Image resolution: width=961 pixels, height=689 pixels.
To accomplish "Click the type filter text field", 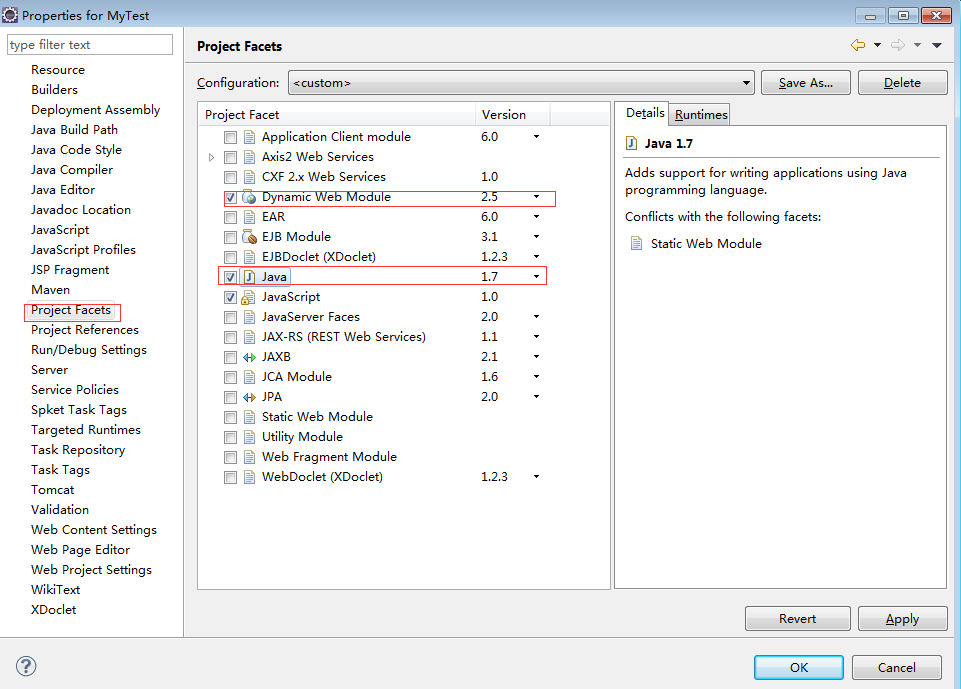I will click(x=90, y=45).
